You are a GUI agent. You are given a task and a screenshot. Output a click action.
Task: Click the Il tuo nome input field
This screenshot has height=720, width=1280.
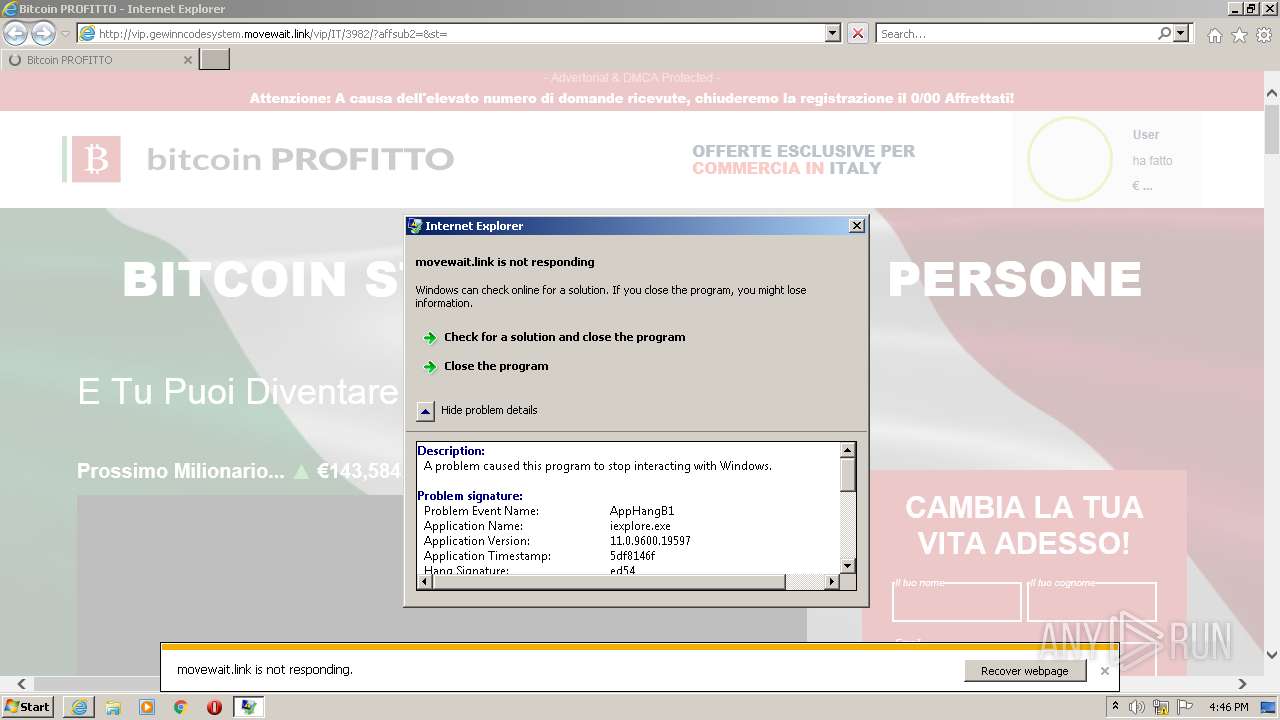(957, 602)
